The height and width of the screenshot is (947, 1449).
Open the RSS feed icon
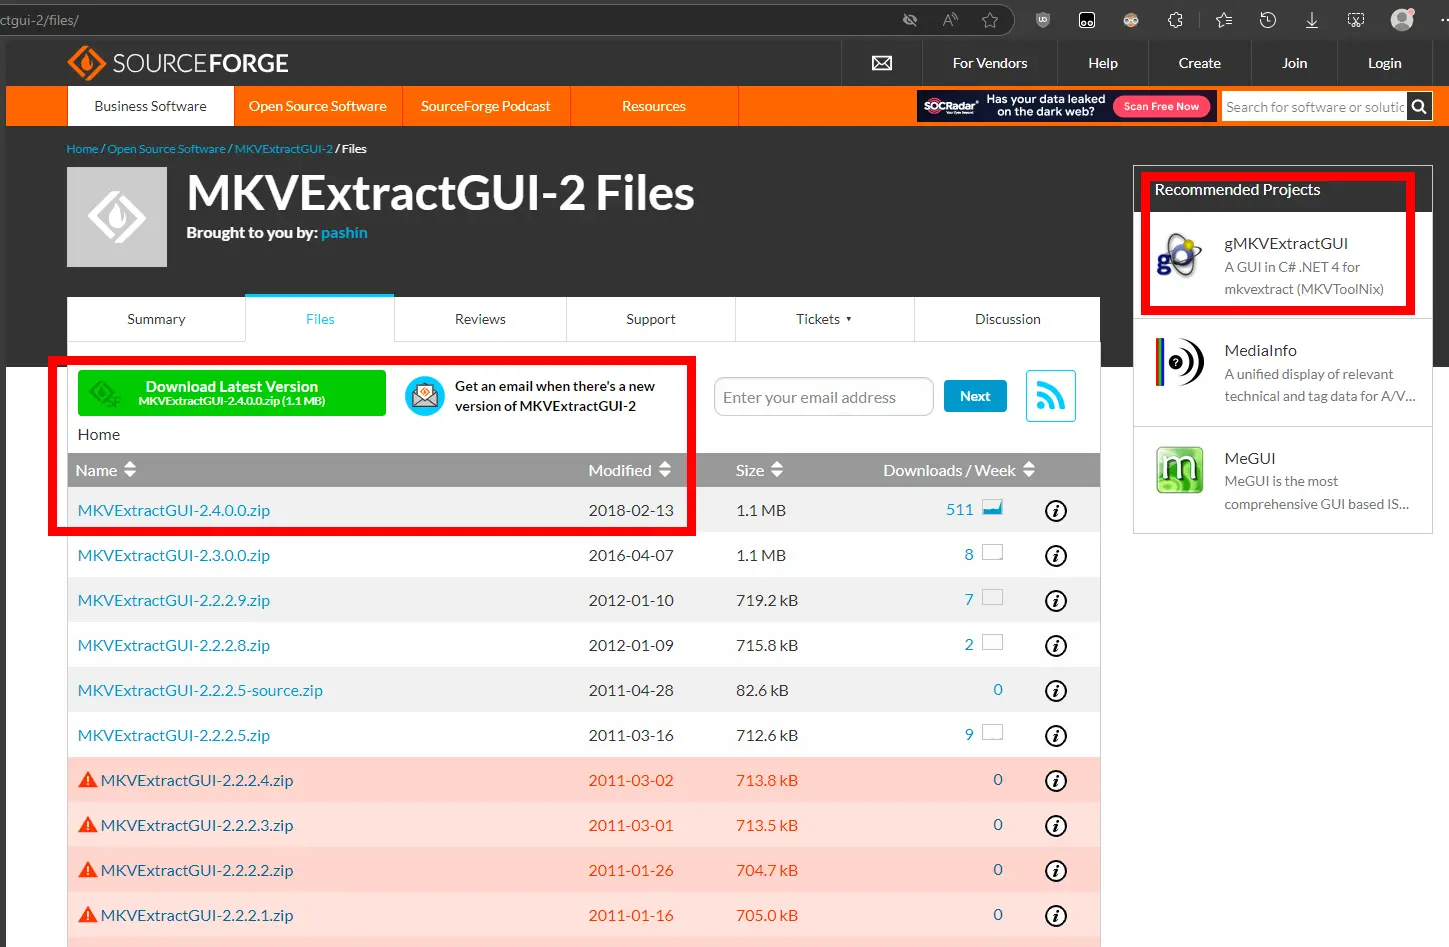point(1050,396)
